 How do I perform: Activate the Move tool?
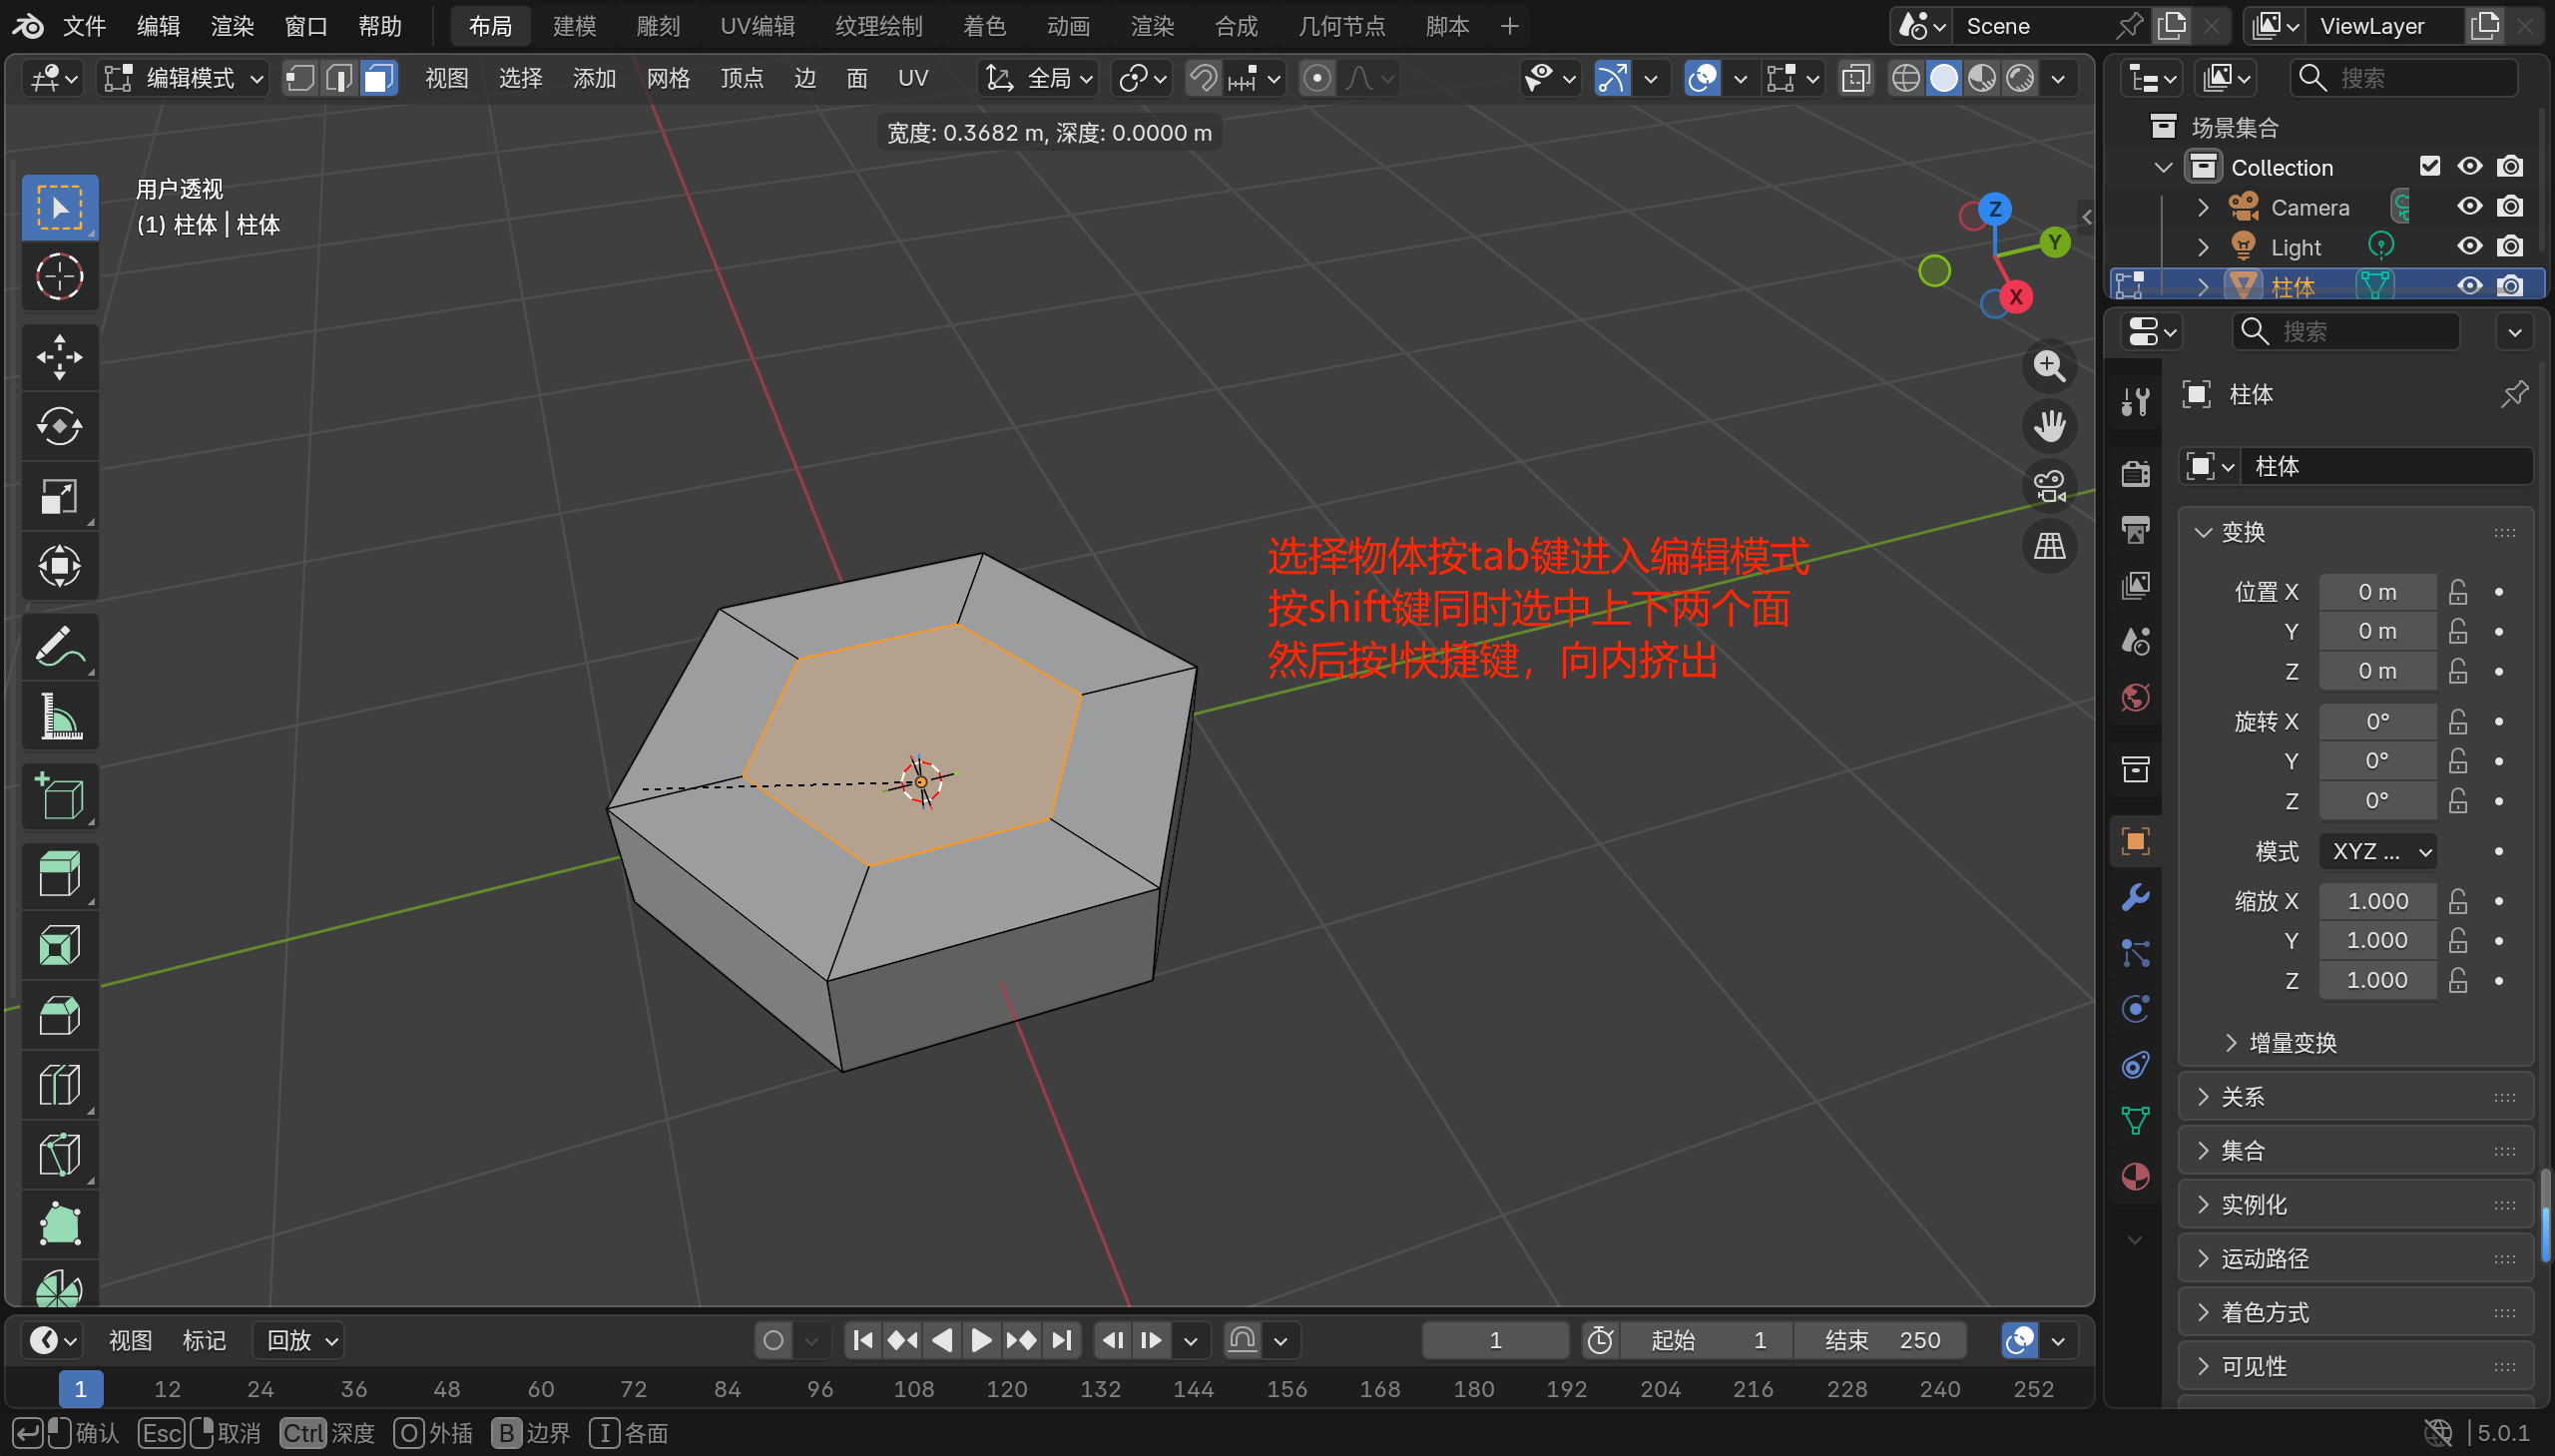pos(59,357)
